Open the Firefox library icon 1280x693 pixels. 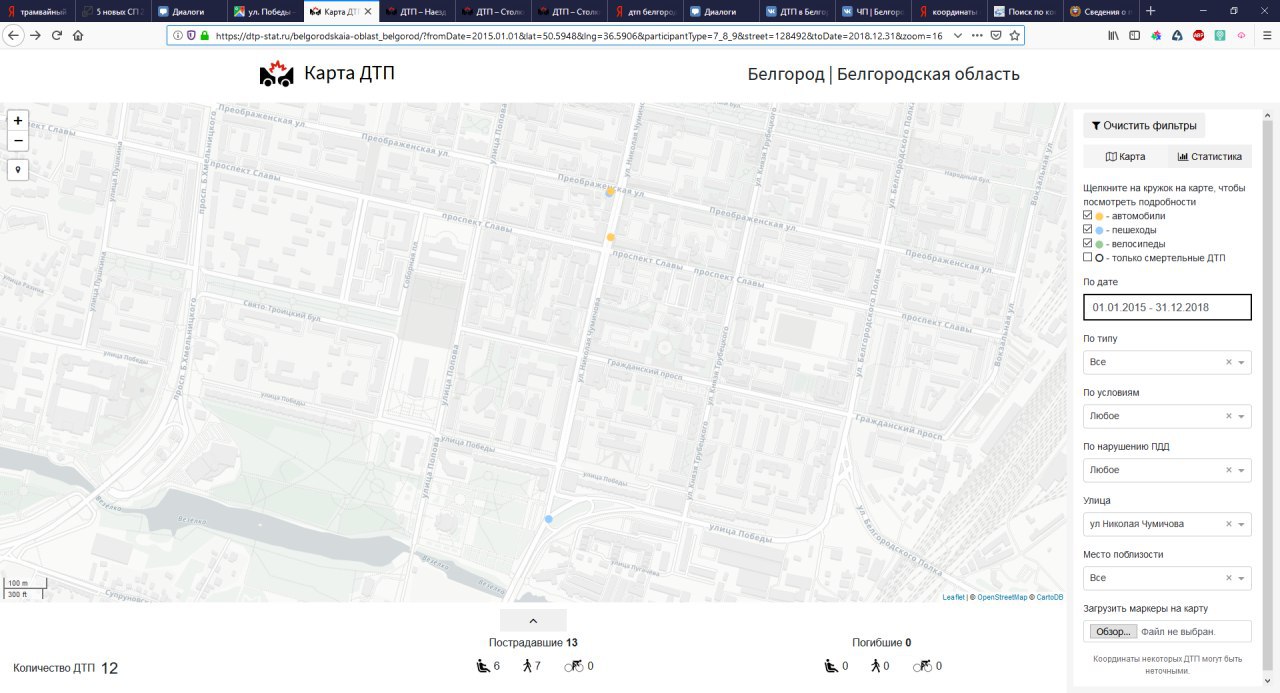[x=1113, y=35]
